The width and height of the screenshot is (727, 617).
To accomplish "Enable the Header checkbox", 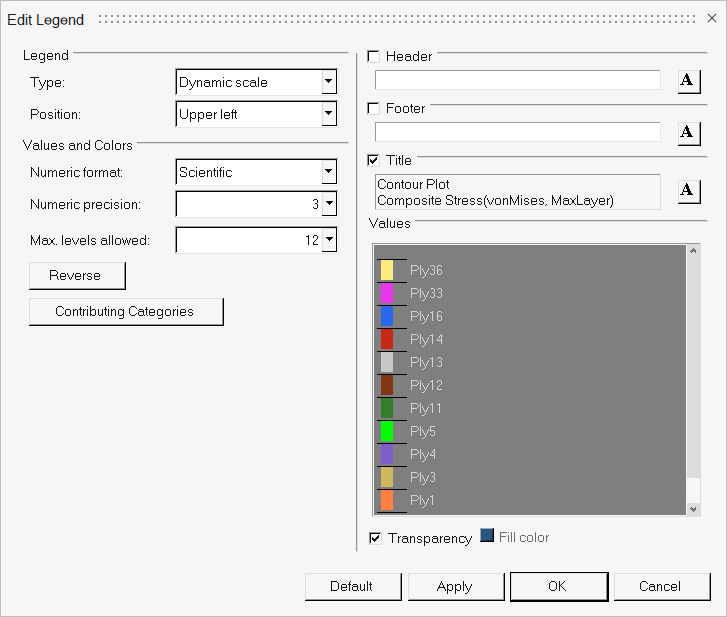I will [375, 56].
